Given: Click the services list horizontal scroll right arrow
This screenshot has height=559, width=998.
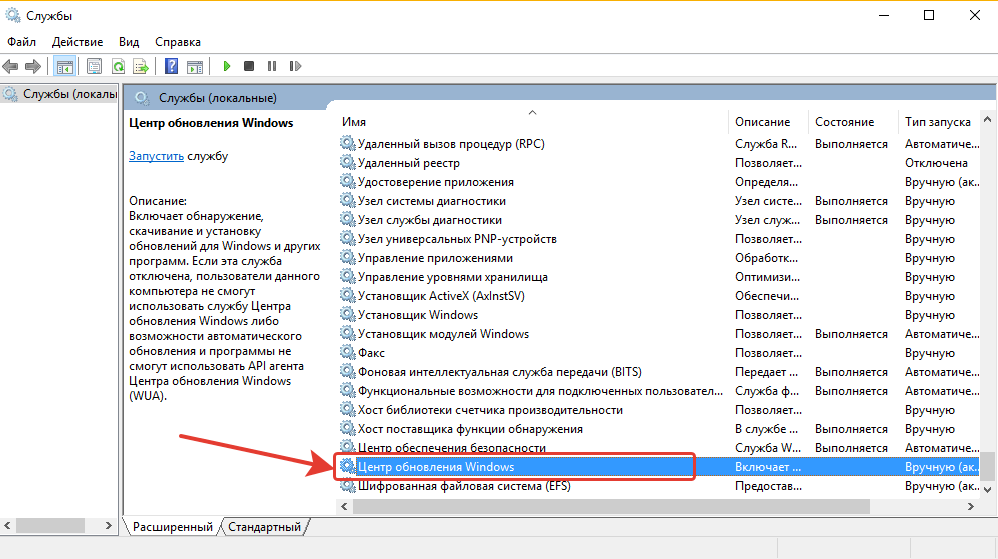Looking at the screenshot, I should click(x=971, y=507).
